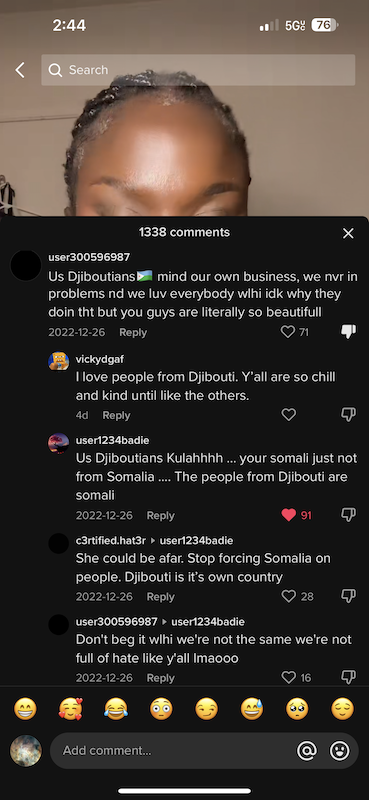Unlike user1234badie's comment with 91 likes

tap(289, 515)
